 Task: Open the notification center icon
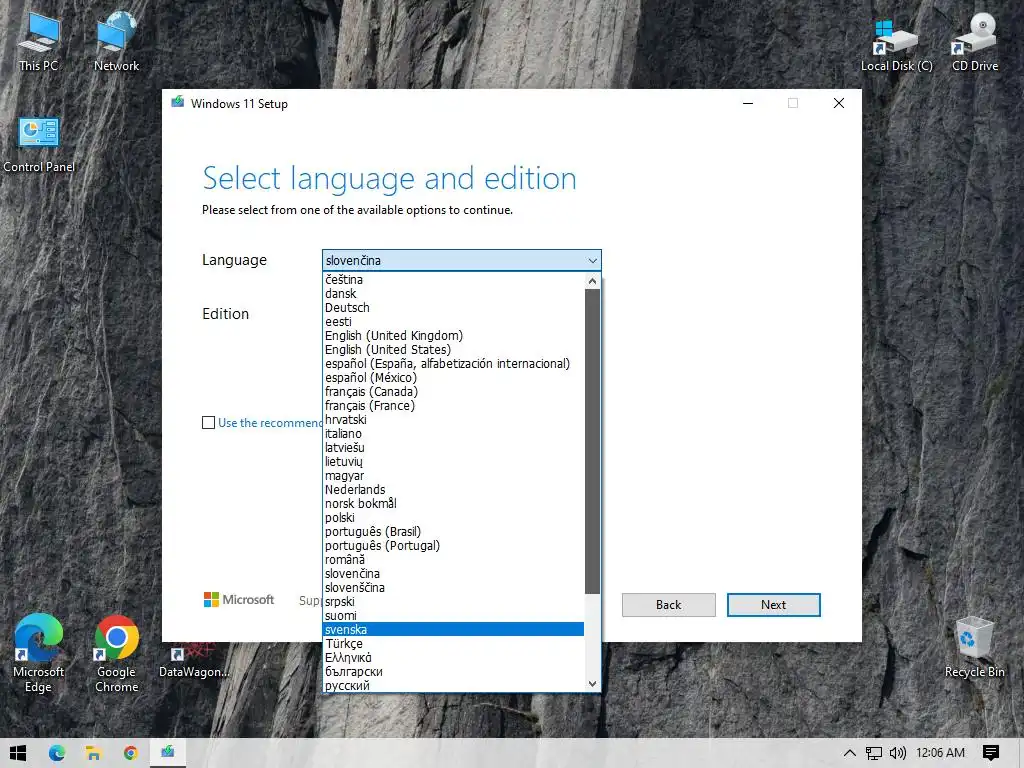point(991,753)
